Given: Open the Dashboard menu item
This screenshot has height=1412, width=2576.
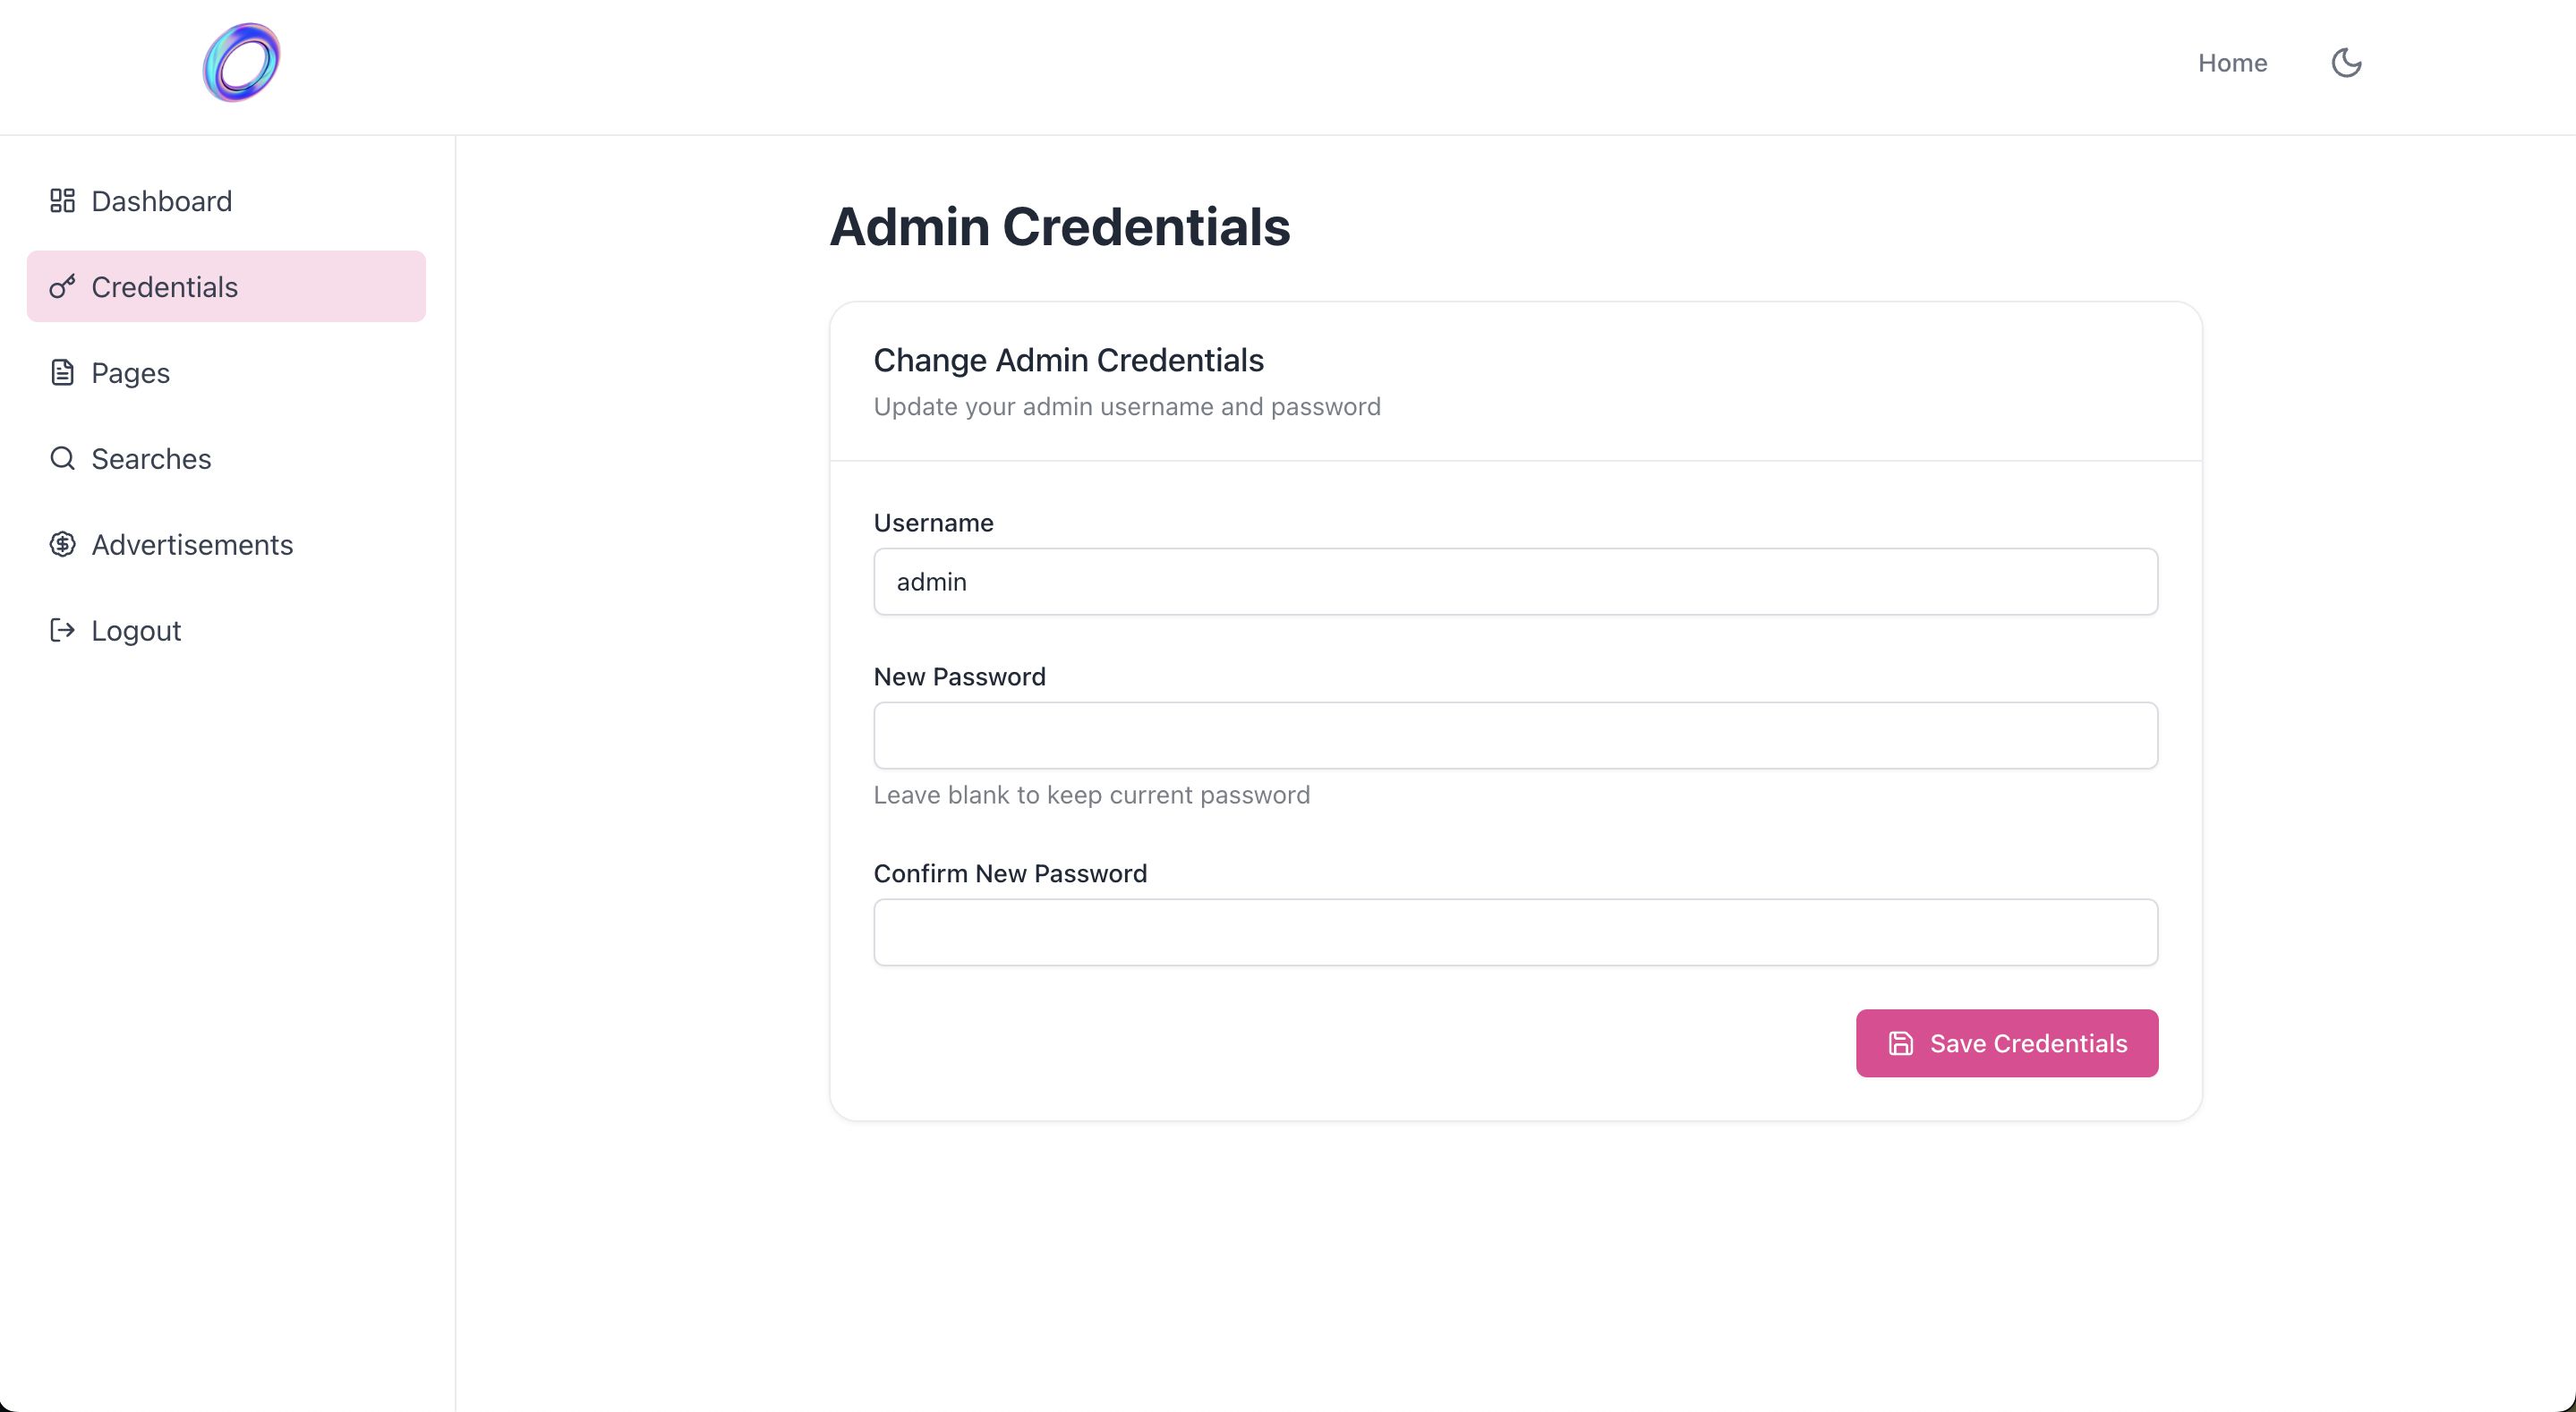Looking at the screenshot, I should (x=161, y=201).
